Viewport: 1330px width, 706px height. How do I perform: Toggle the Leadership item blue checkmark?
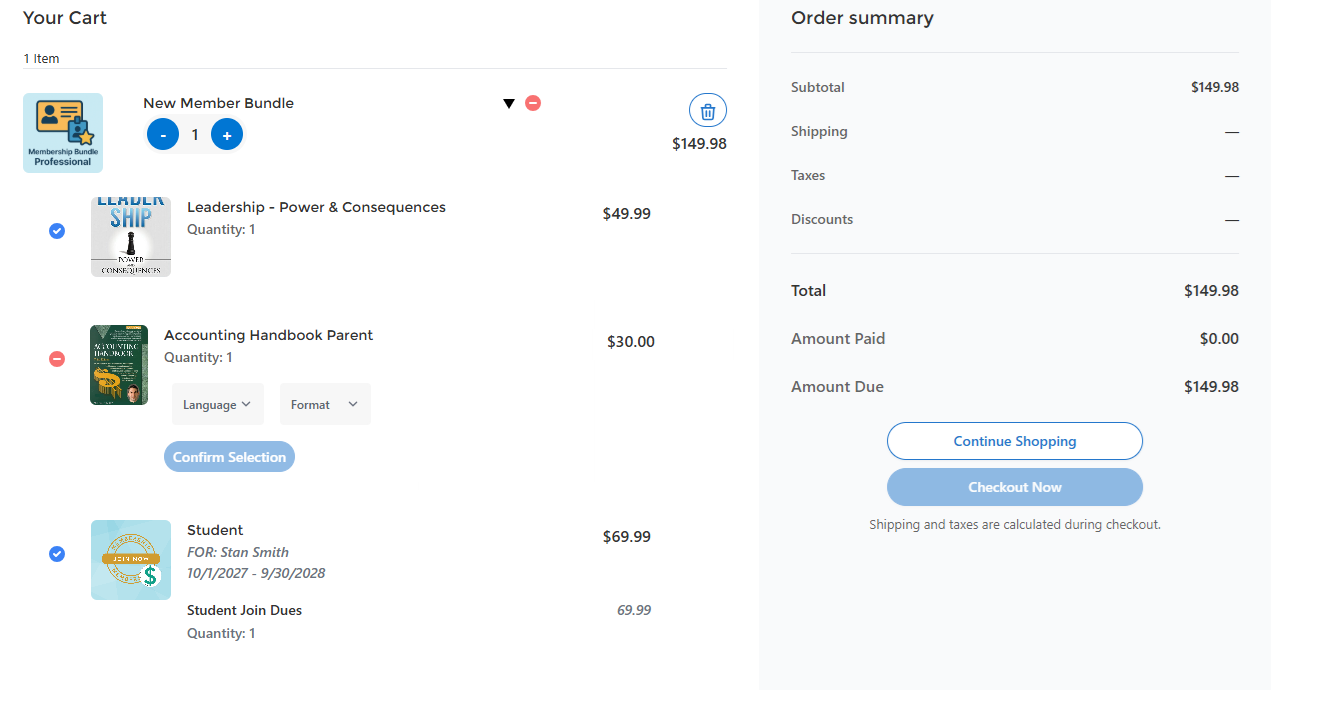57,231
